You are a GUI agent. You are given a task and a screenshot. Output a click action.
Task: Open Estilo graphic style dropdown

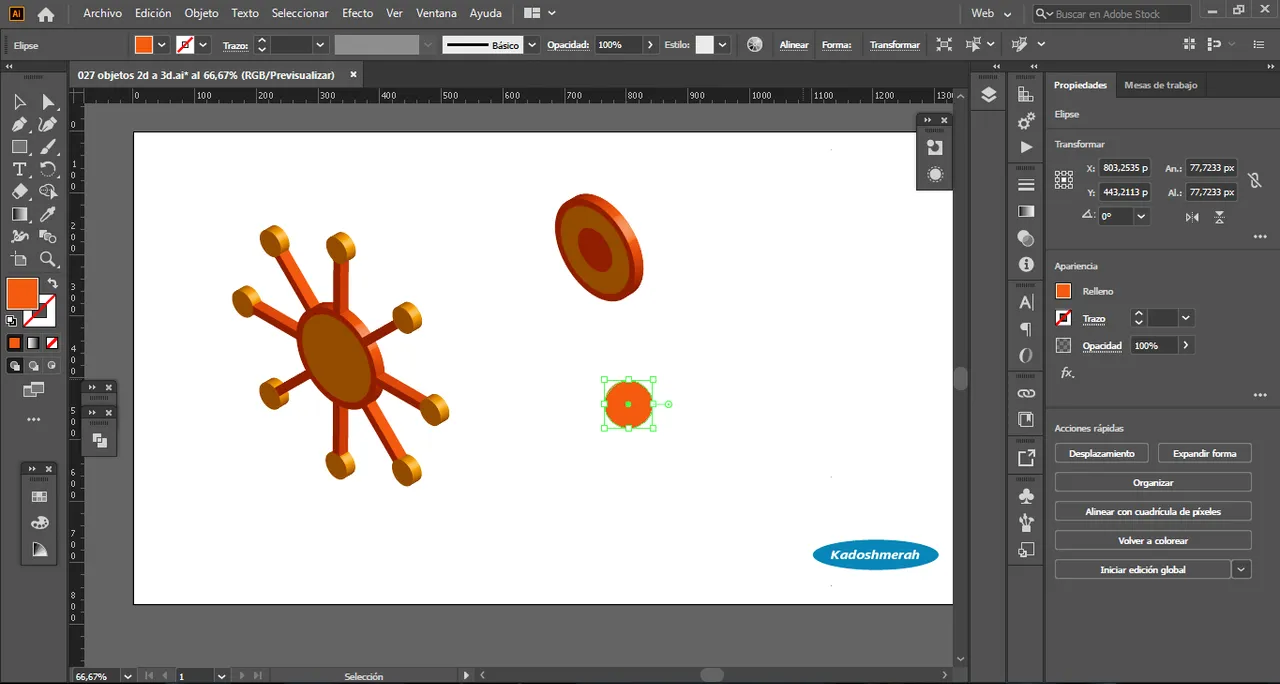pos(722,45)
